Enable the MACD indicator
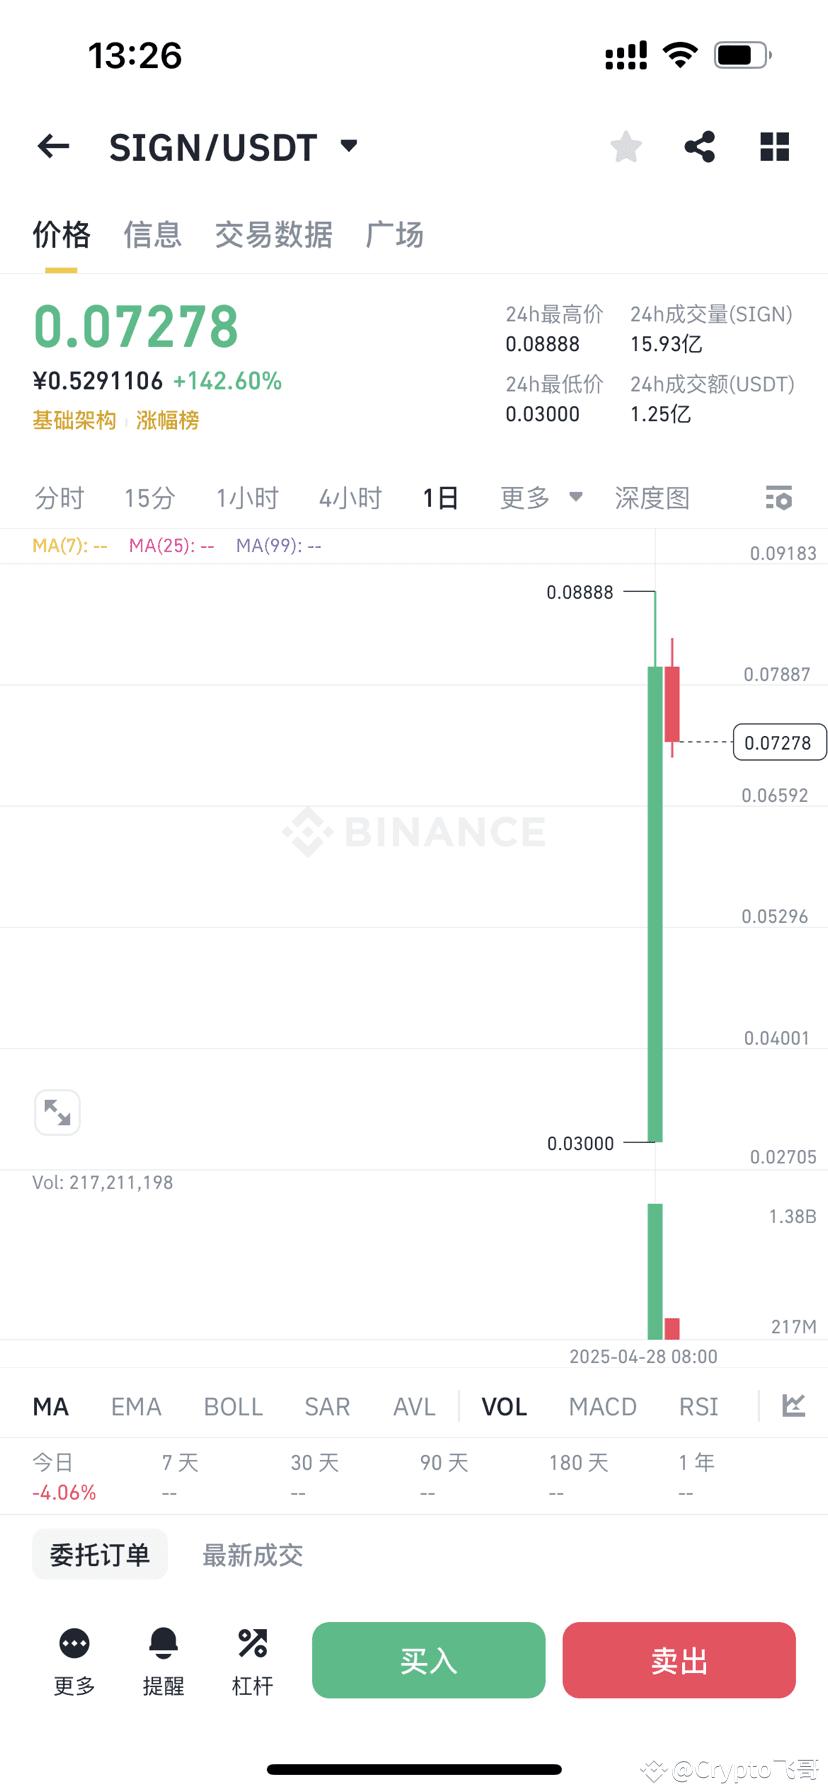The width and height of the screenshot is (828, 1792). point(602,1406)
